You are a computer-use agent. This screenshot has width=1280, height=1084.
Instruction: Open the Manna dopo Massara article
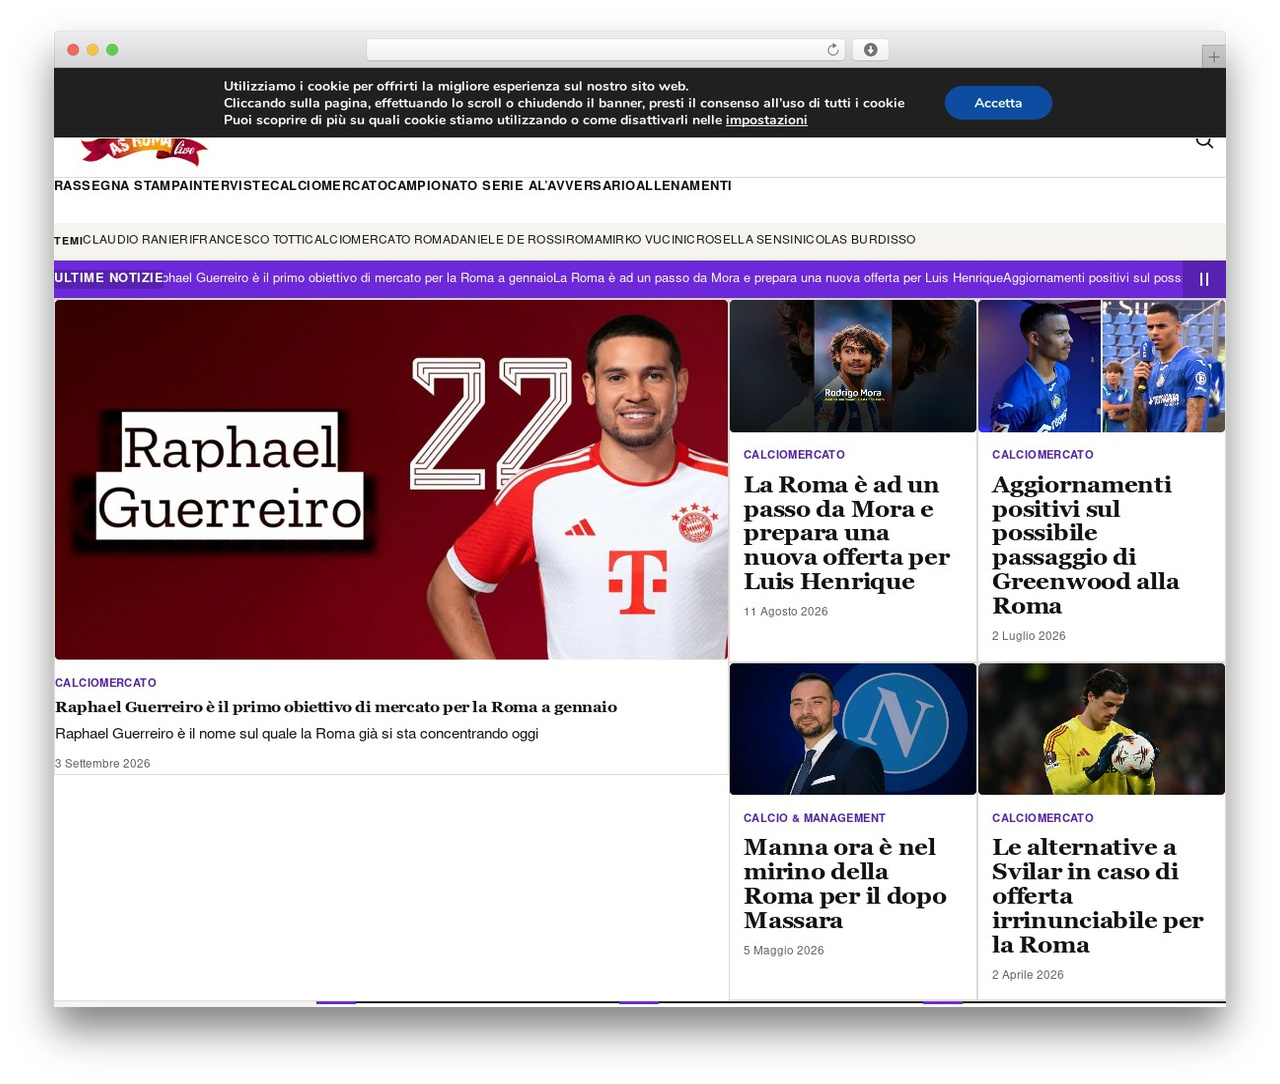click(845, 884)
